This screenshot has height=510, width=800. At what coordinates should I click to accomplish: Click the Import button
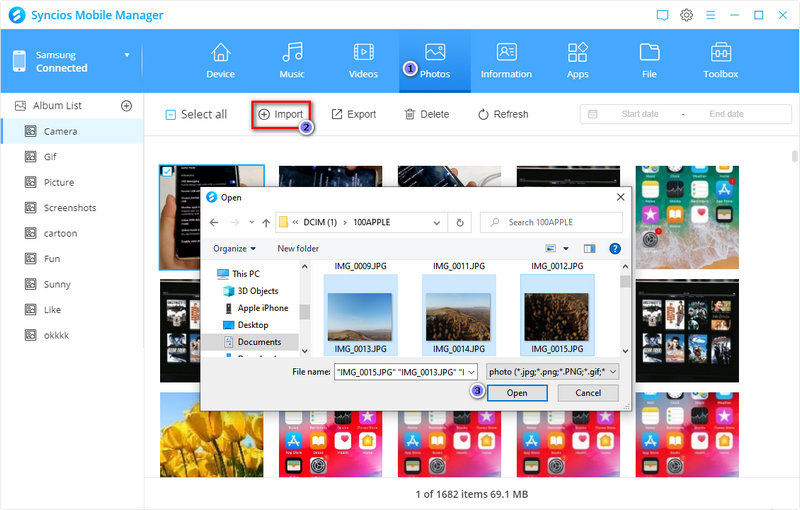281,114
